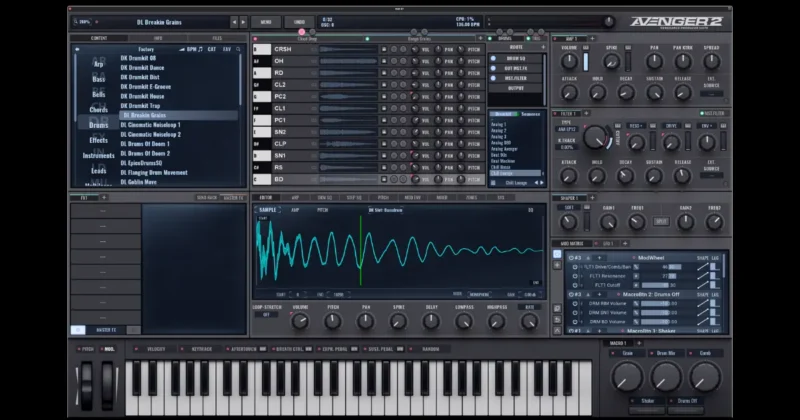Switch to the DRM SQ tab
Image resolution: width=800 pixels, height=420 pixels.
click(325, 197)
